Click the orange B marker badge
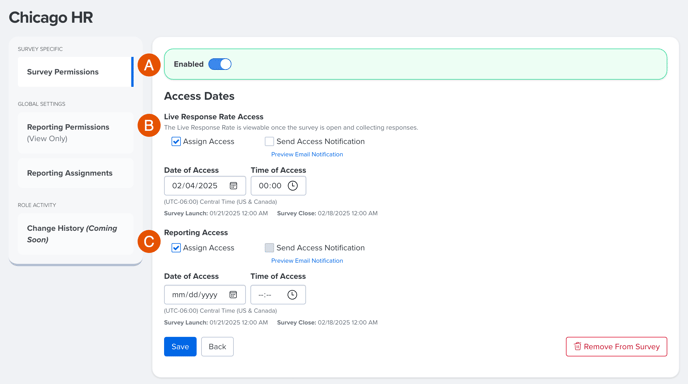The width and height of the screenshot is (688, 384). 149,125
